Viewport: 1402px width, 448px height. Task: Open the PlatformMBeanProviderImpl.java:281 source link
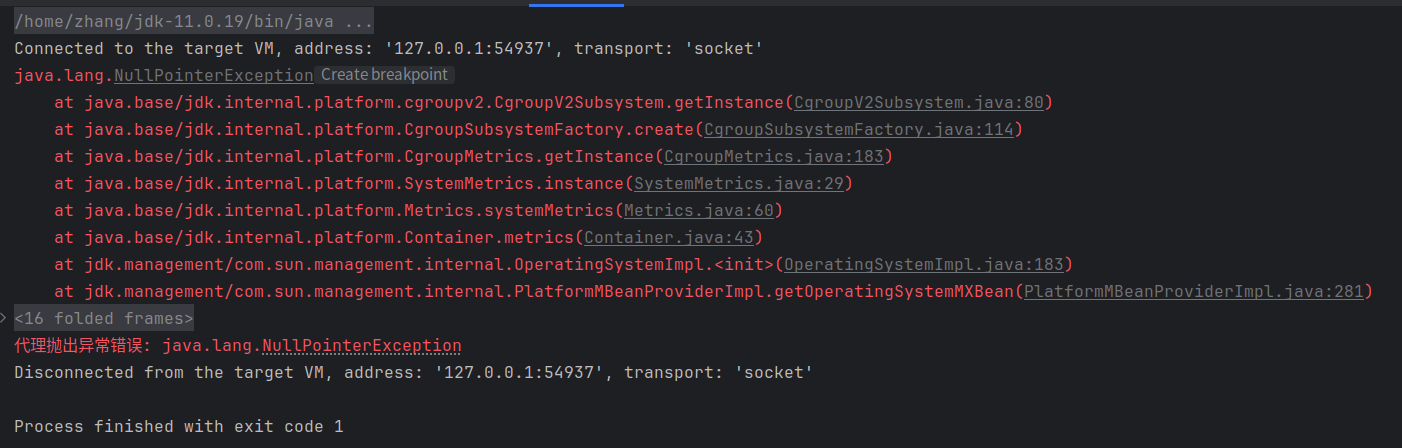pyautogui.click(x=1193, y=291)
